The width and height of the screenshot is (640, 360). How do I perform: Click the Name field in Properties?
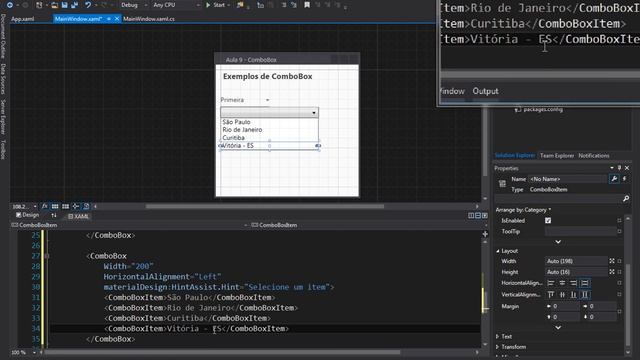567,179
